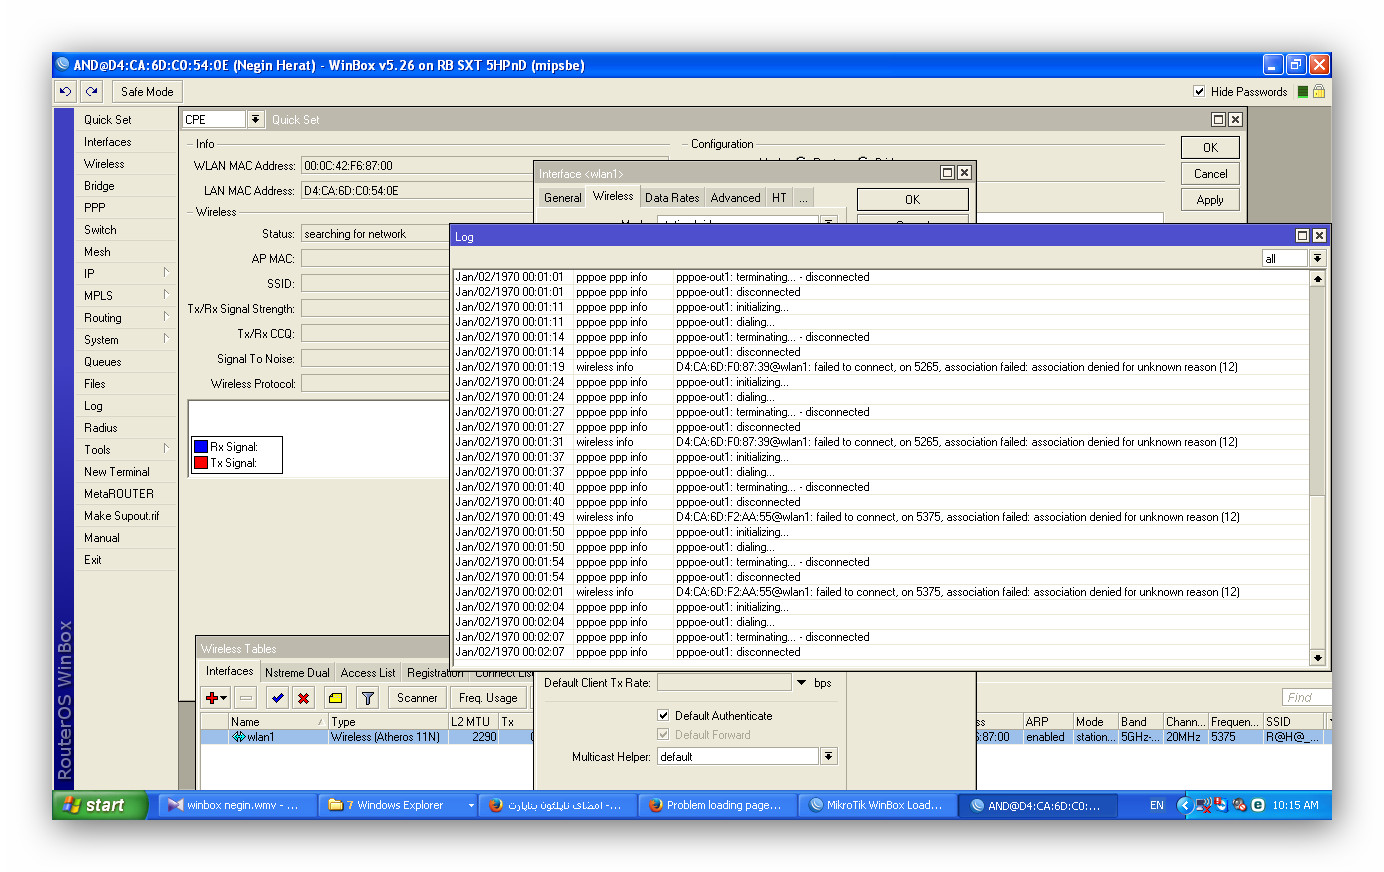Open New Terminal from the sidebar
Viewport: 1384px width, 872px height.
(x=126, y=472)
